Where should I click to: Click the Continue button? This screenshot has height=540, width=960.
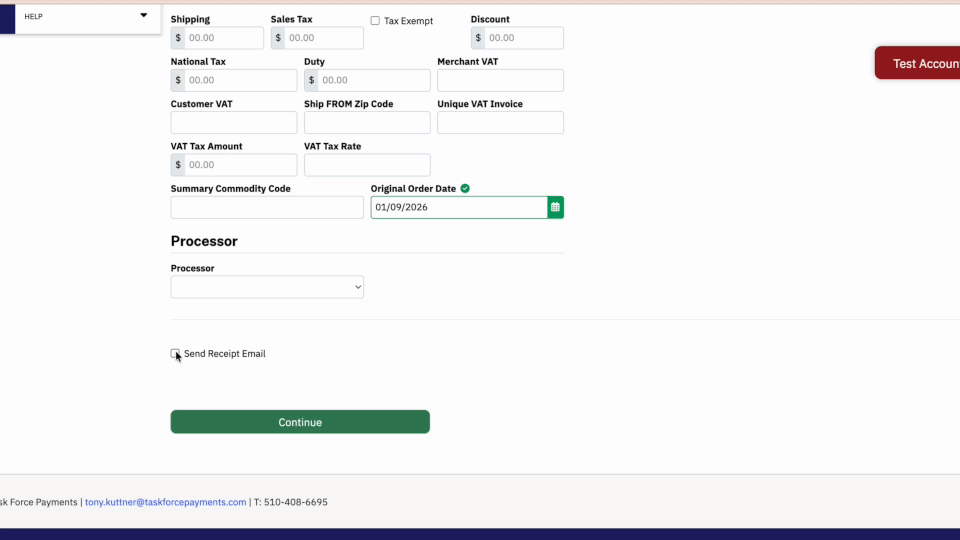tap(300, 422)
